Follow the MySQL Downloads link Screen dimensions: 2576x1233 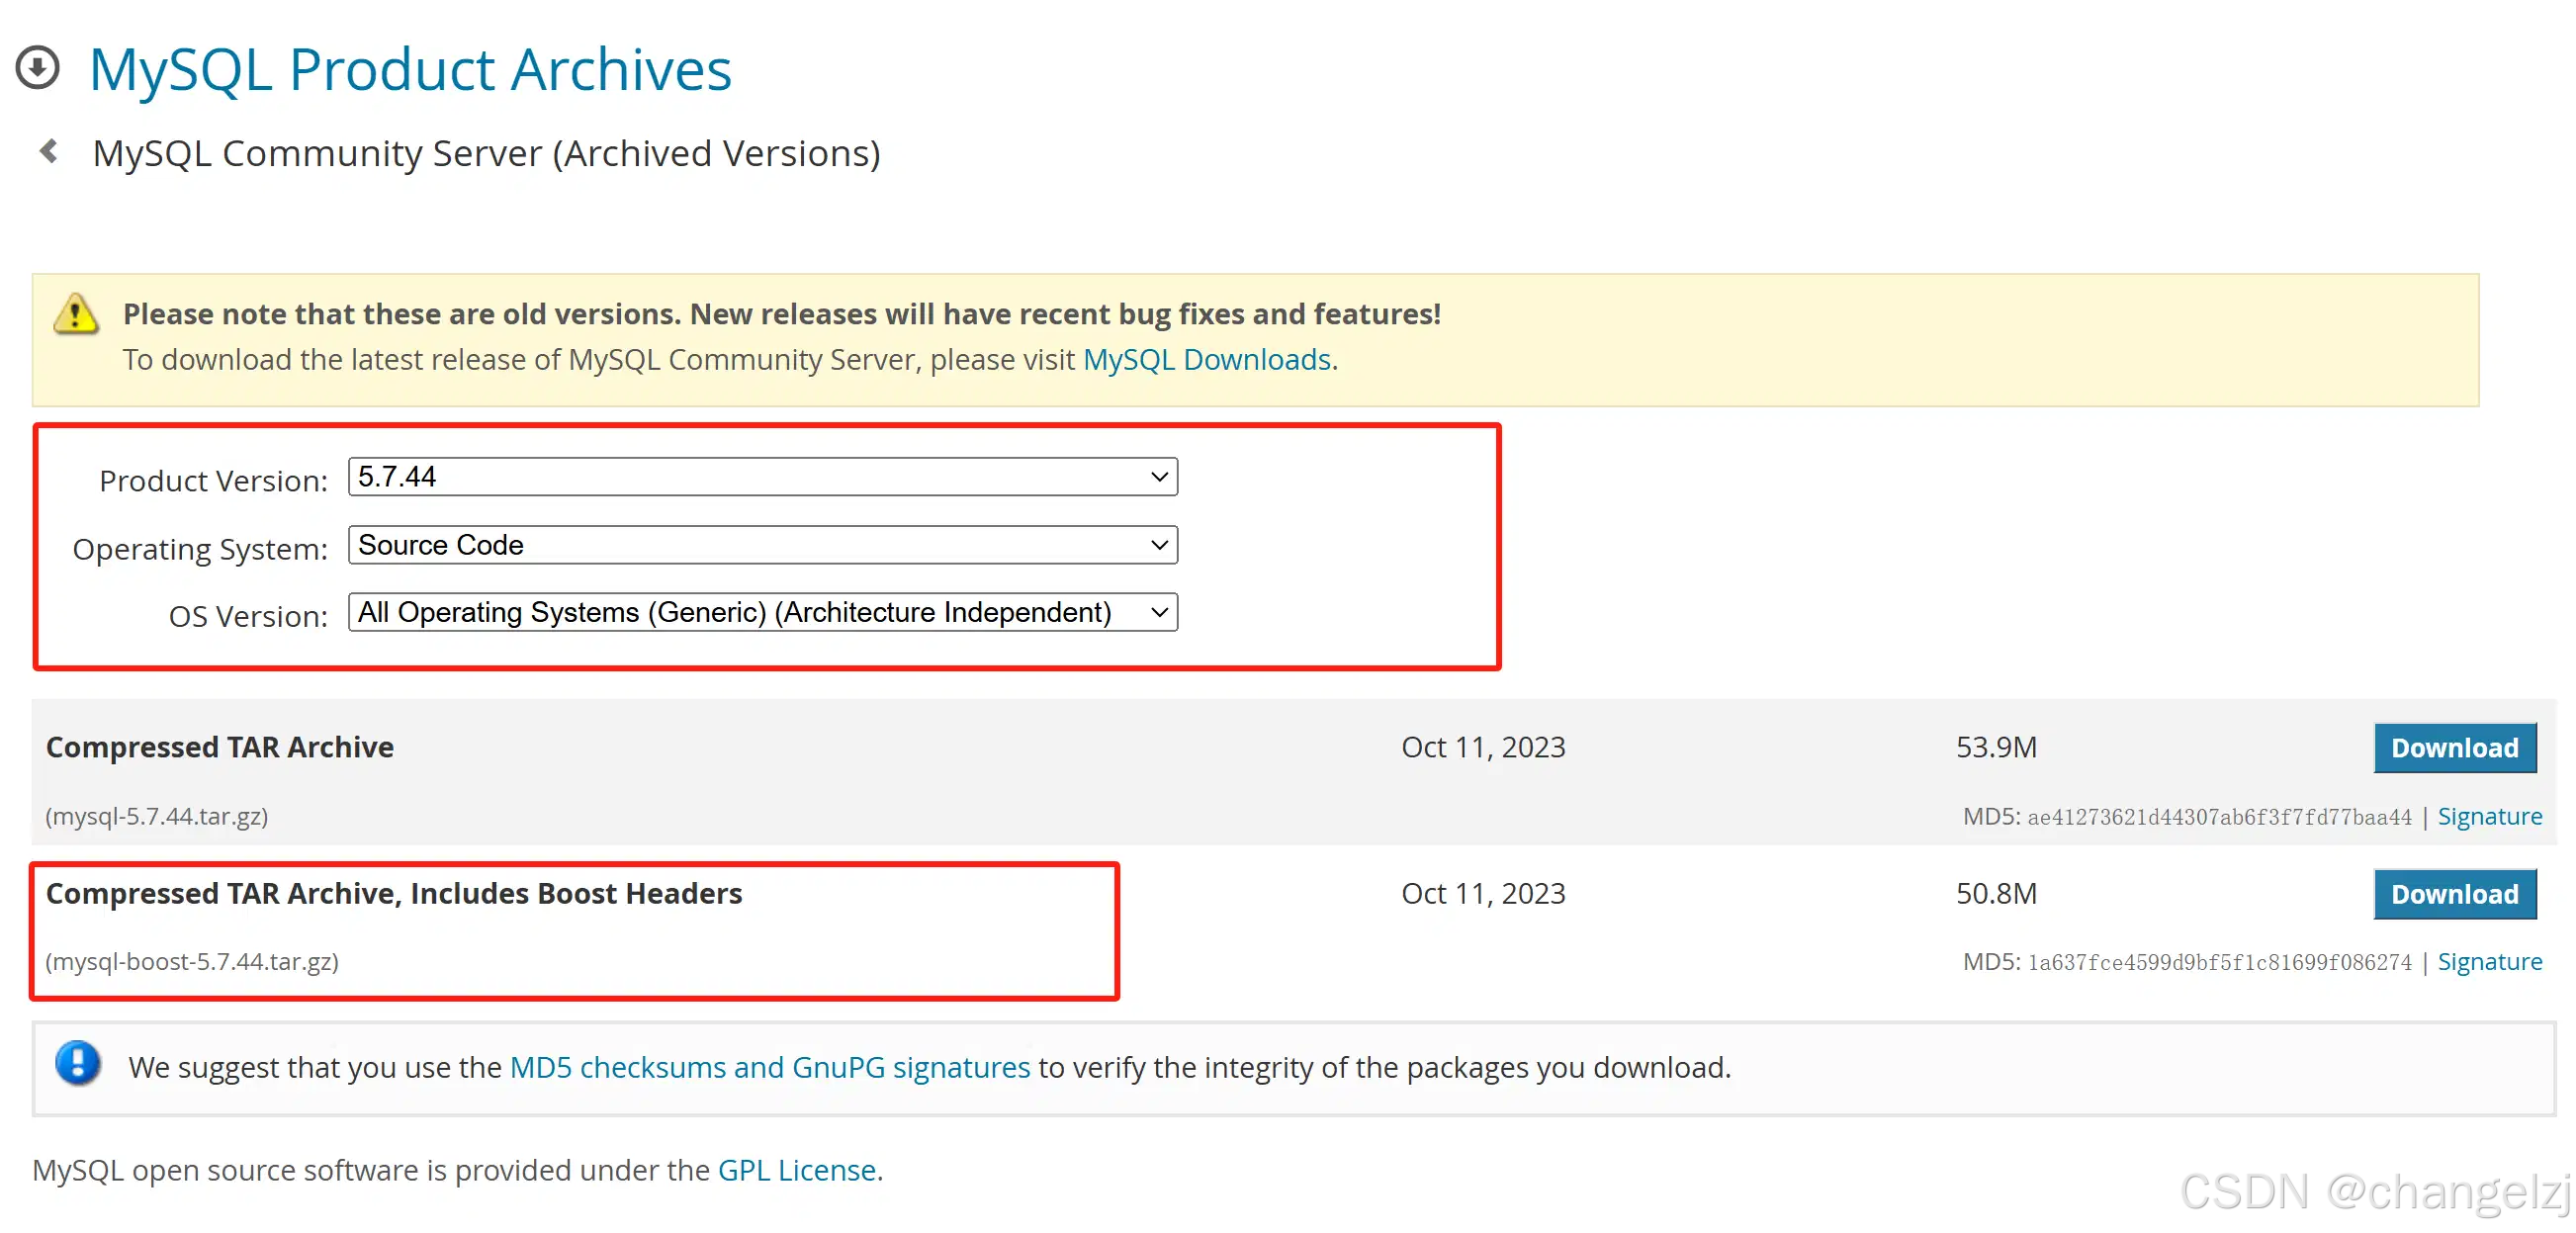point(1206,359)
